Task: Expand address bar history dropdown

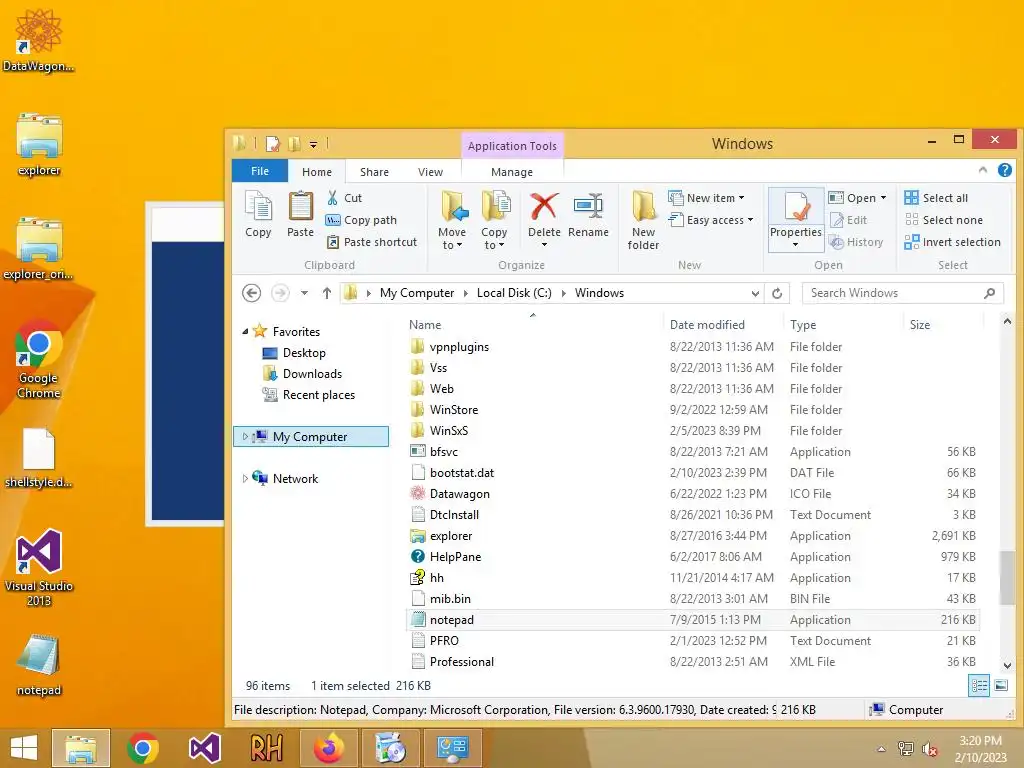Action: [755, 294]
